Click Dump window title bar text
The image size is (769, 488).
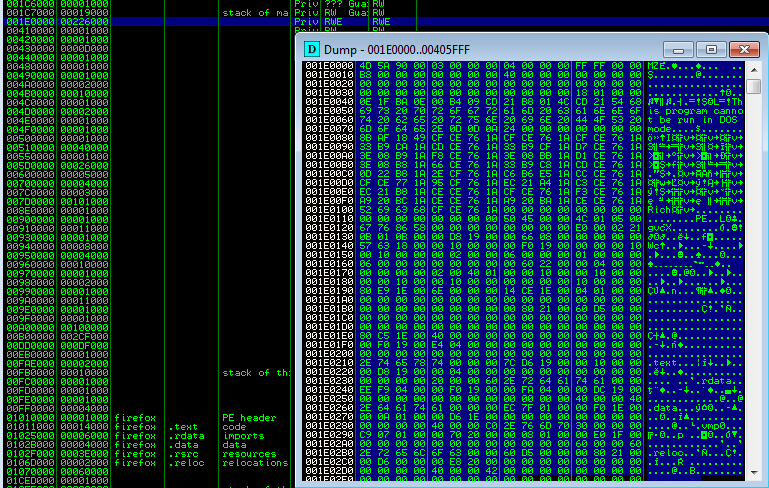397,50
